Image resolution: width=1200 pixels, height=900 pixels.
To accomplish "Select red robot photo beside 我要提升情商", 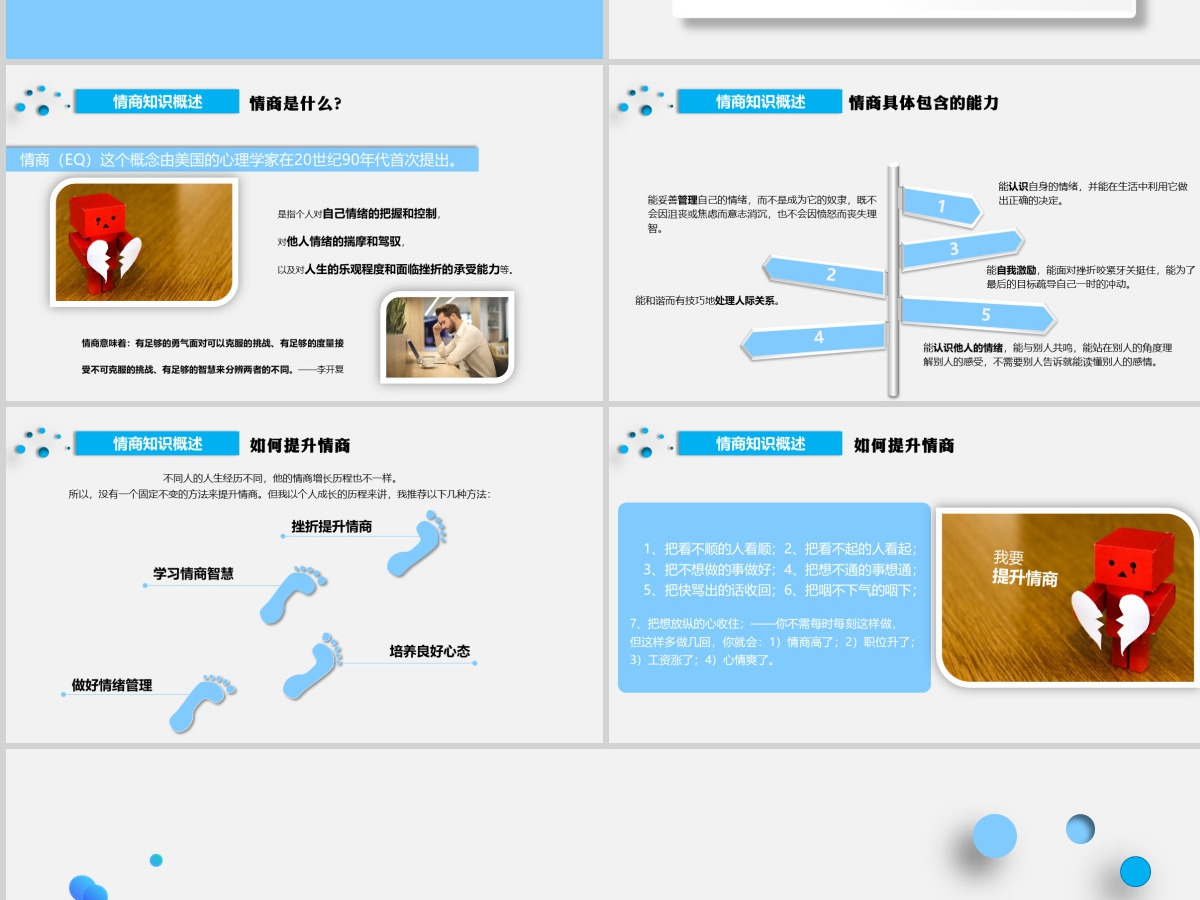I will click(1067, 598).
